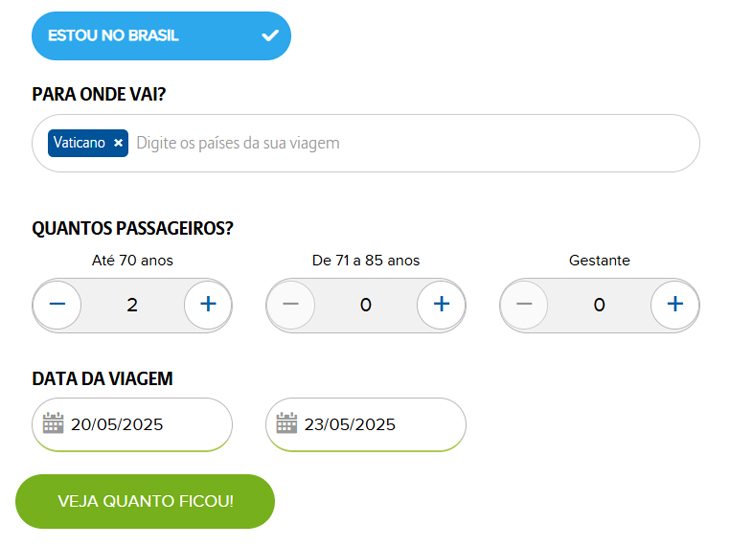The image size is (730, 547).
Task: Select the 23/05/2025 end date field
Action: (x=365, y=424)
